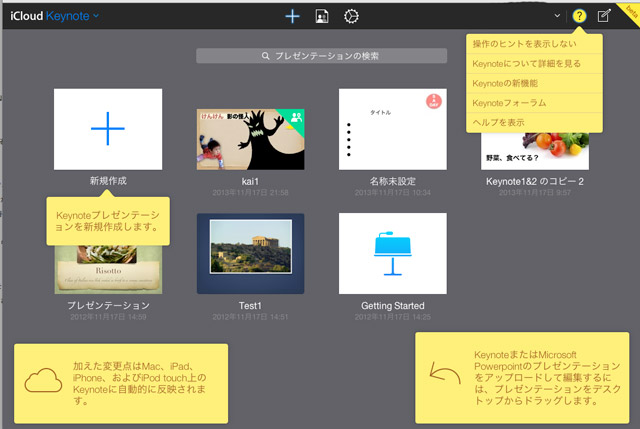
Task: Click the cloud icon in sync hint
Action: point(43,380)
